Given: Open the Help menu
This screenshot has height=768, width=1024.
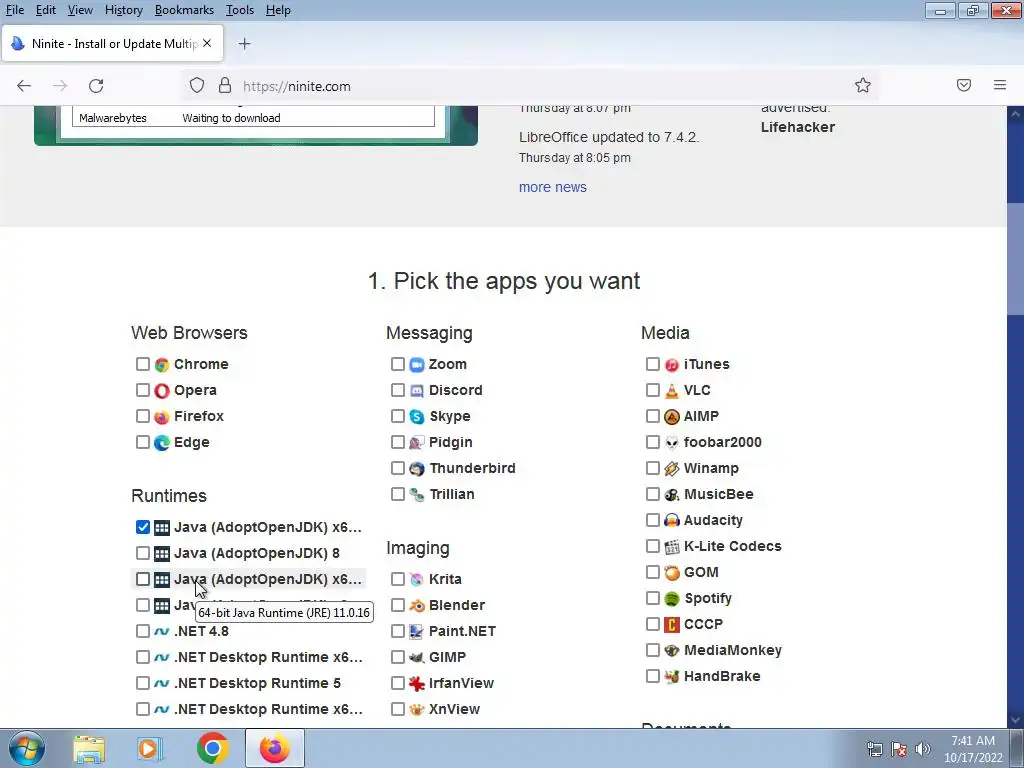Looking at the screenshot, I should 278,10.
